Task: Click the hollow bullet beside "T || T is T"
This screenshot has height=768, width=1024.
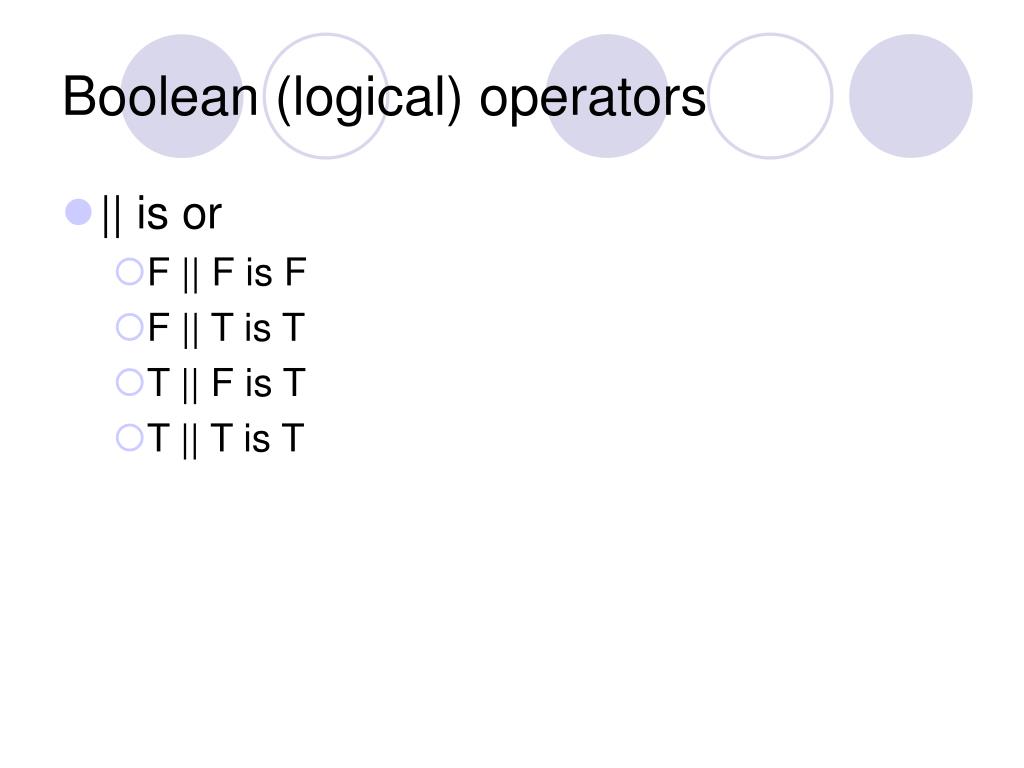Action: click(x=129, y=438)
